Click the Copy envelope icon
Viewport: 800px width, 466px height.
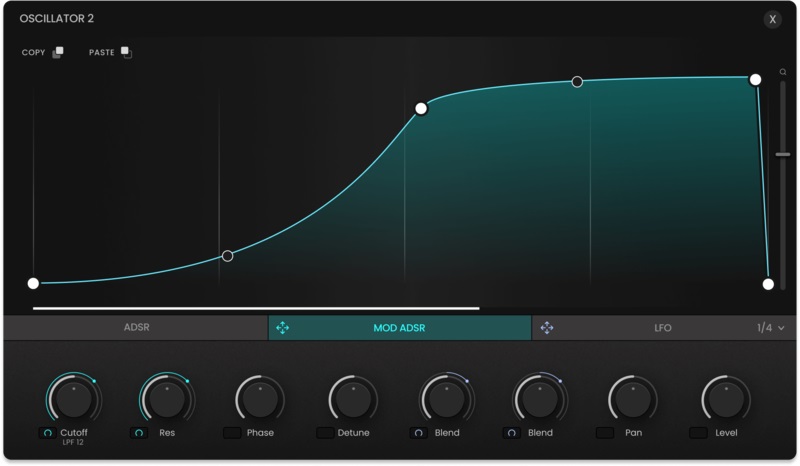point(58,53)
